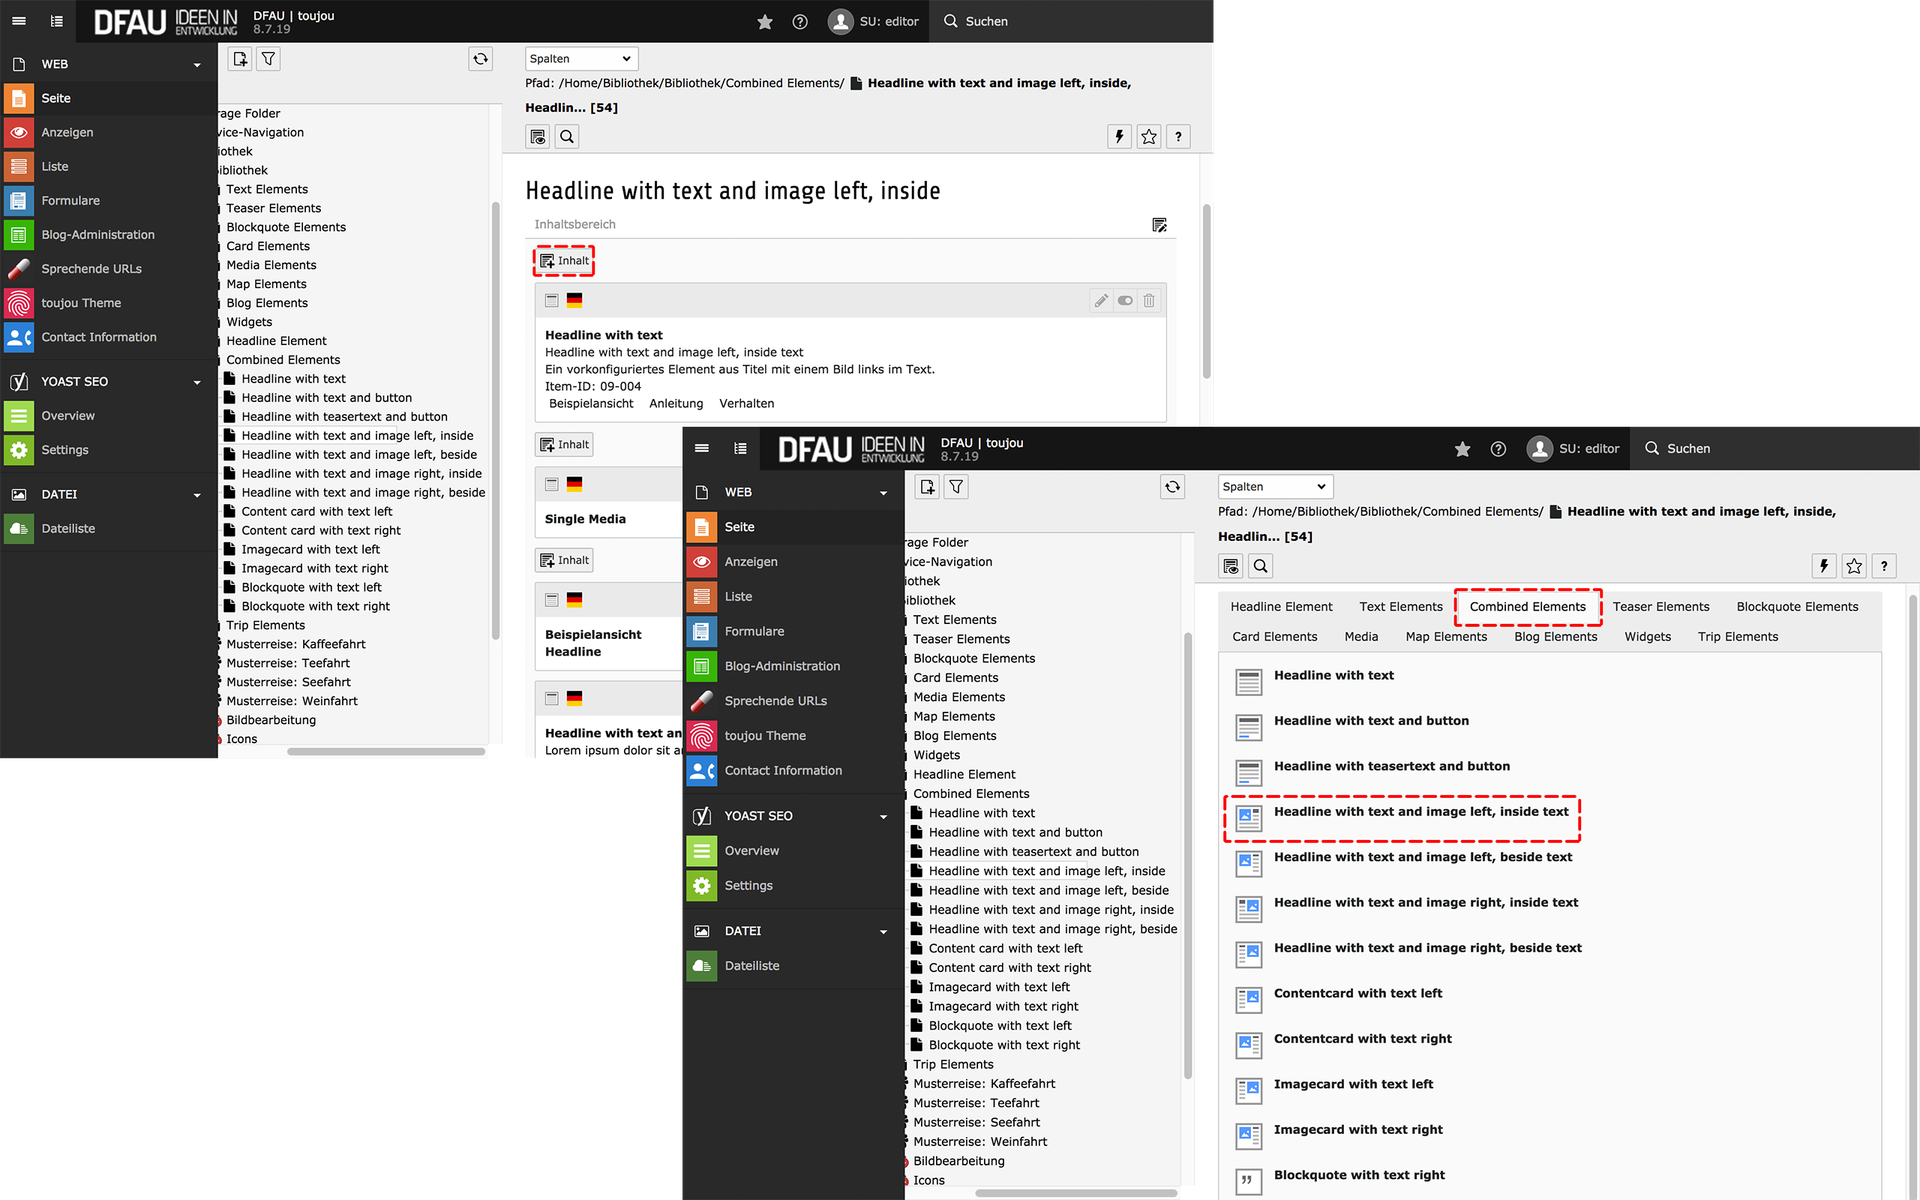Delete Headline element with trash icon
Image resolution: width=1920 pixels, height=1200 pixels.
click(x=1149, y=300)
